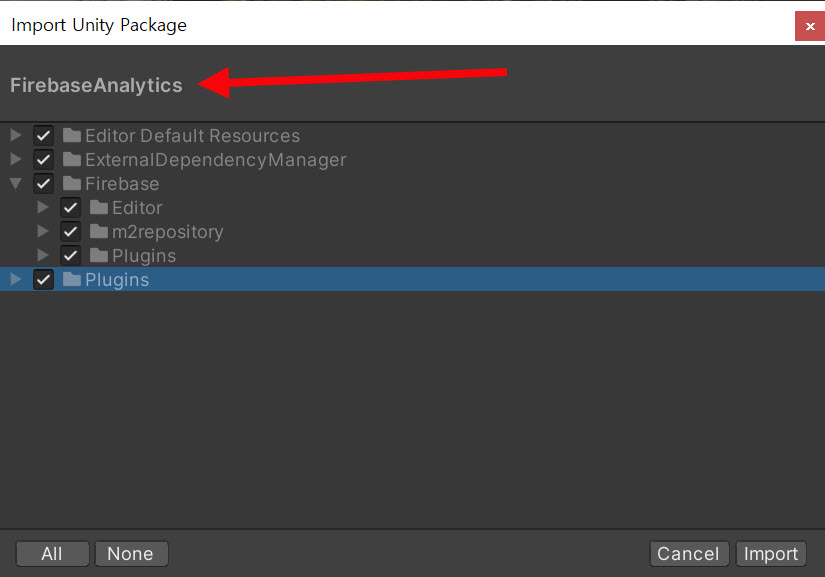Expand the Editor Default Resources folder
This screenshot has width=825, height=577.
(16, 135)
